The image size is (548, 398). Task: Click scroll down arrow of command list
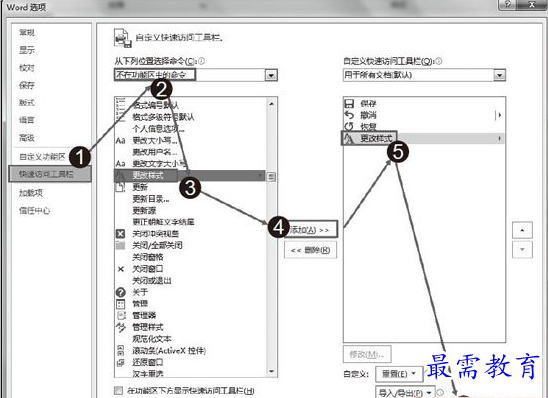(271, 371)
